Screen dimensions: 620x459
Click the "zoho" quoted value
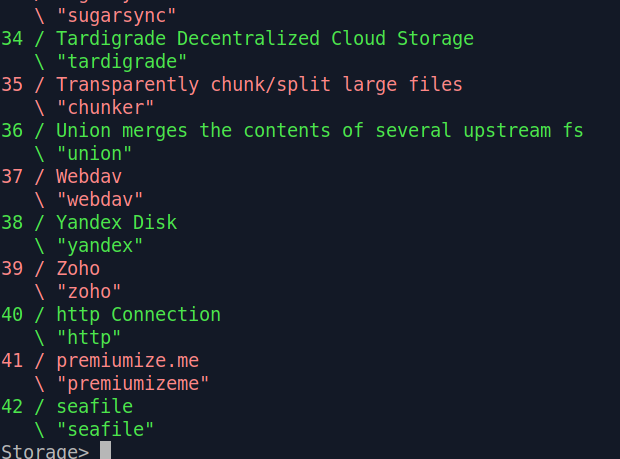click(x=89, y=291)
